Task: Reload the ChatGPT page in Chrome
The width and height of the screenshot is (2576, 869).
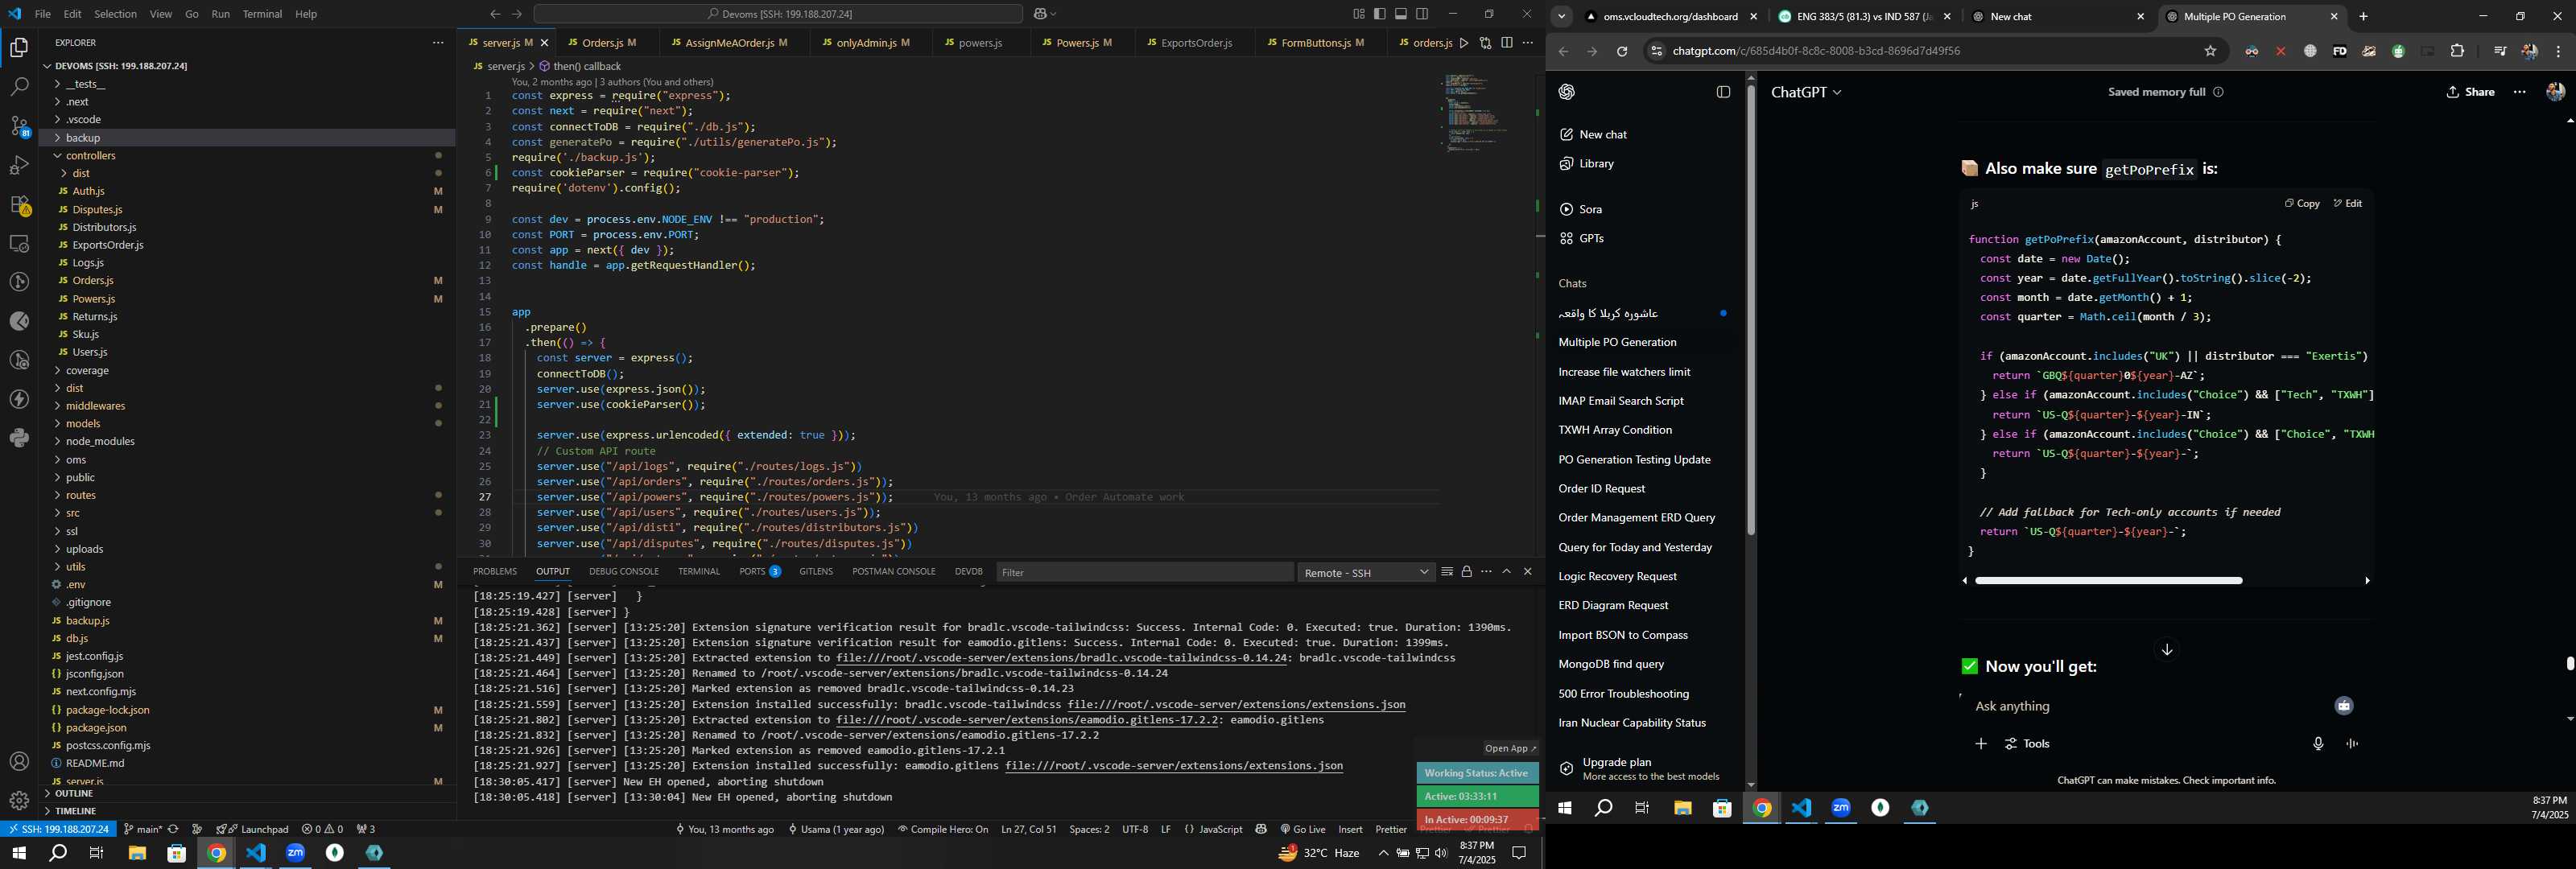Action: pyautogui.click(x=1622, y=52)
